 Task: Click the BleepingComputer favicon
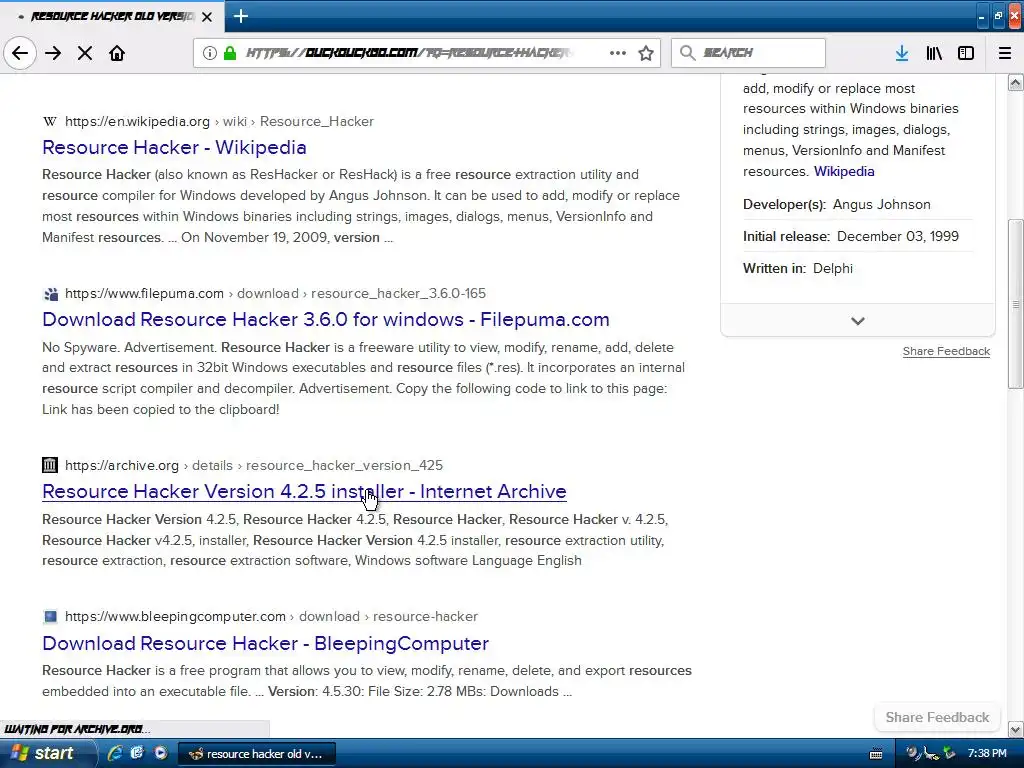[x=50, y=616]
